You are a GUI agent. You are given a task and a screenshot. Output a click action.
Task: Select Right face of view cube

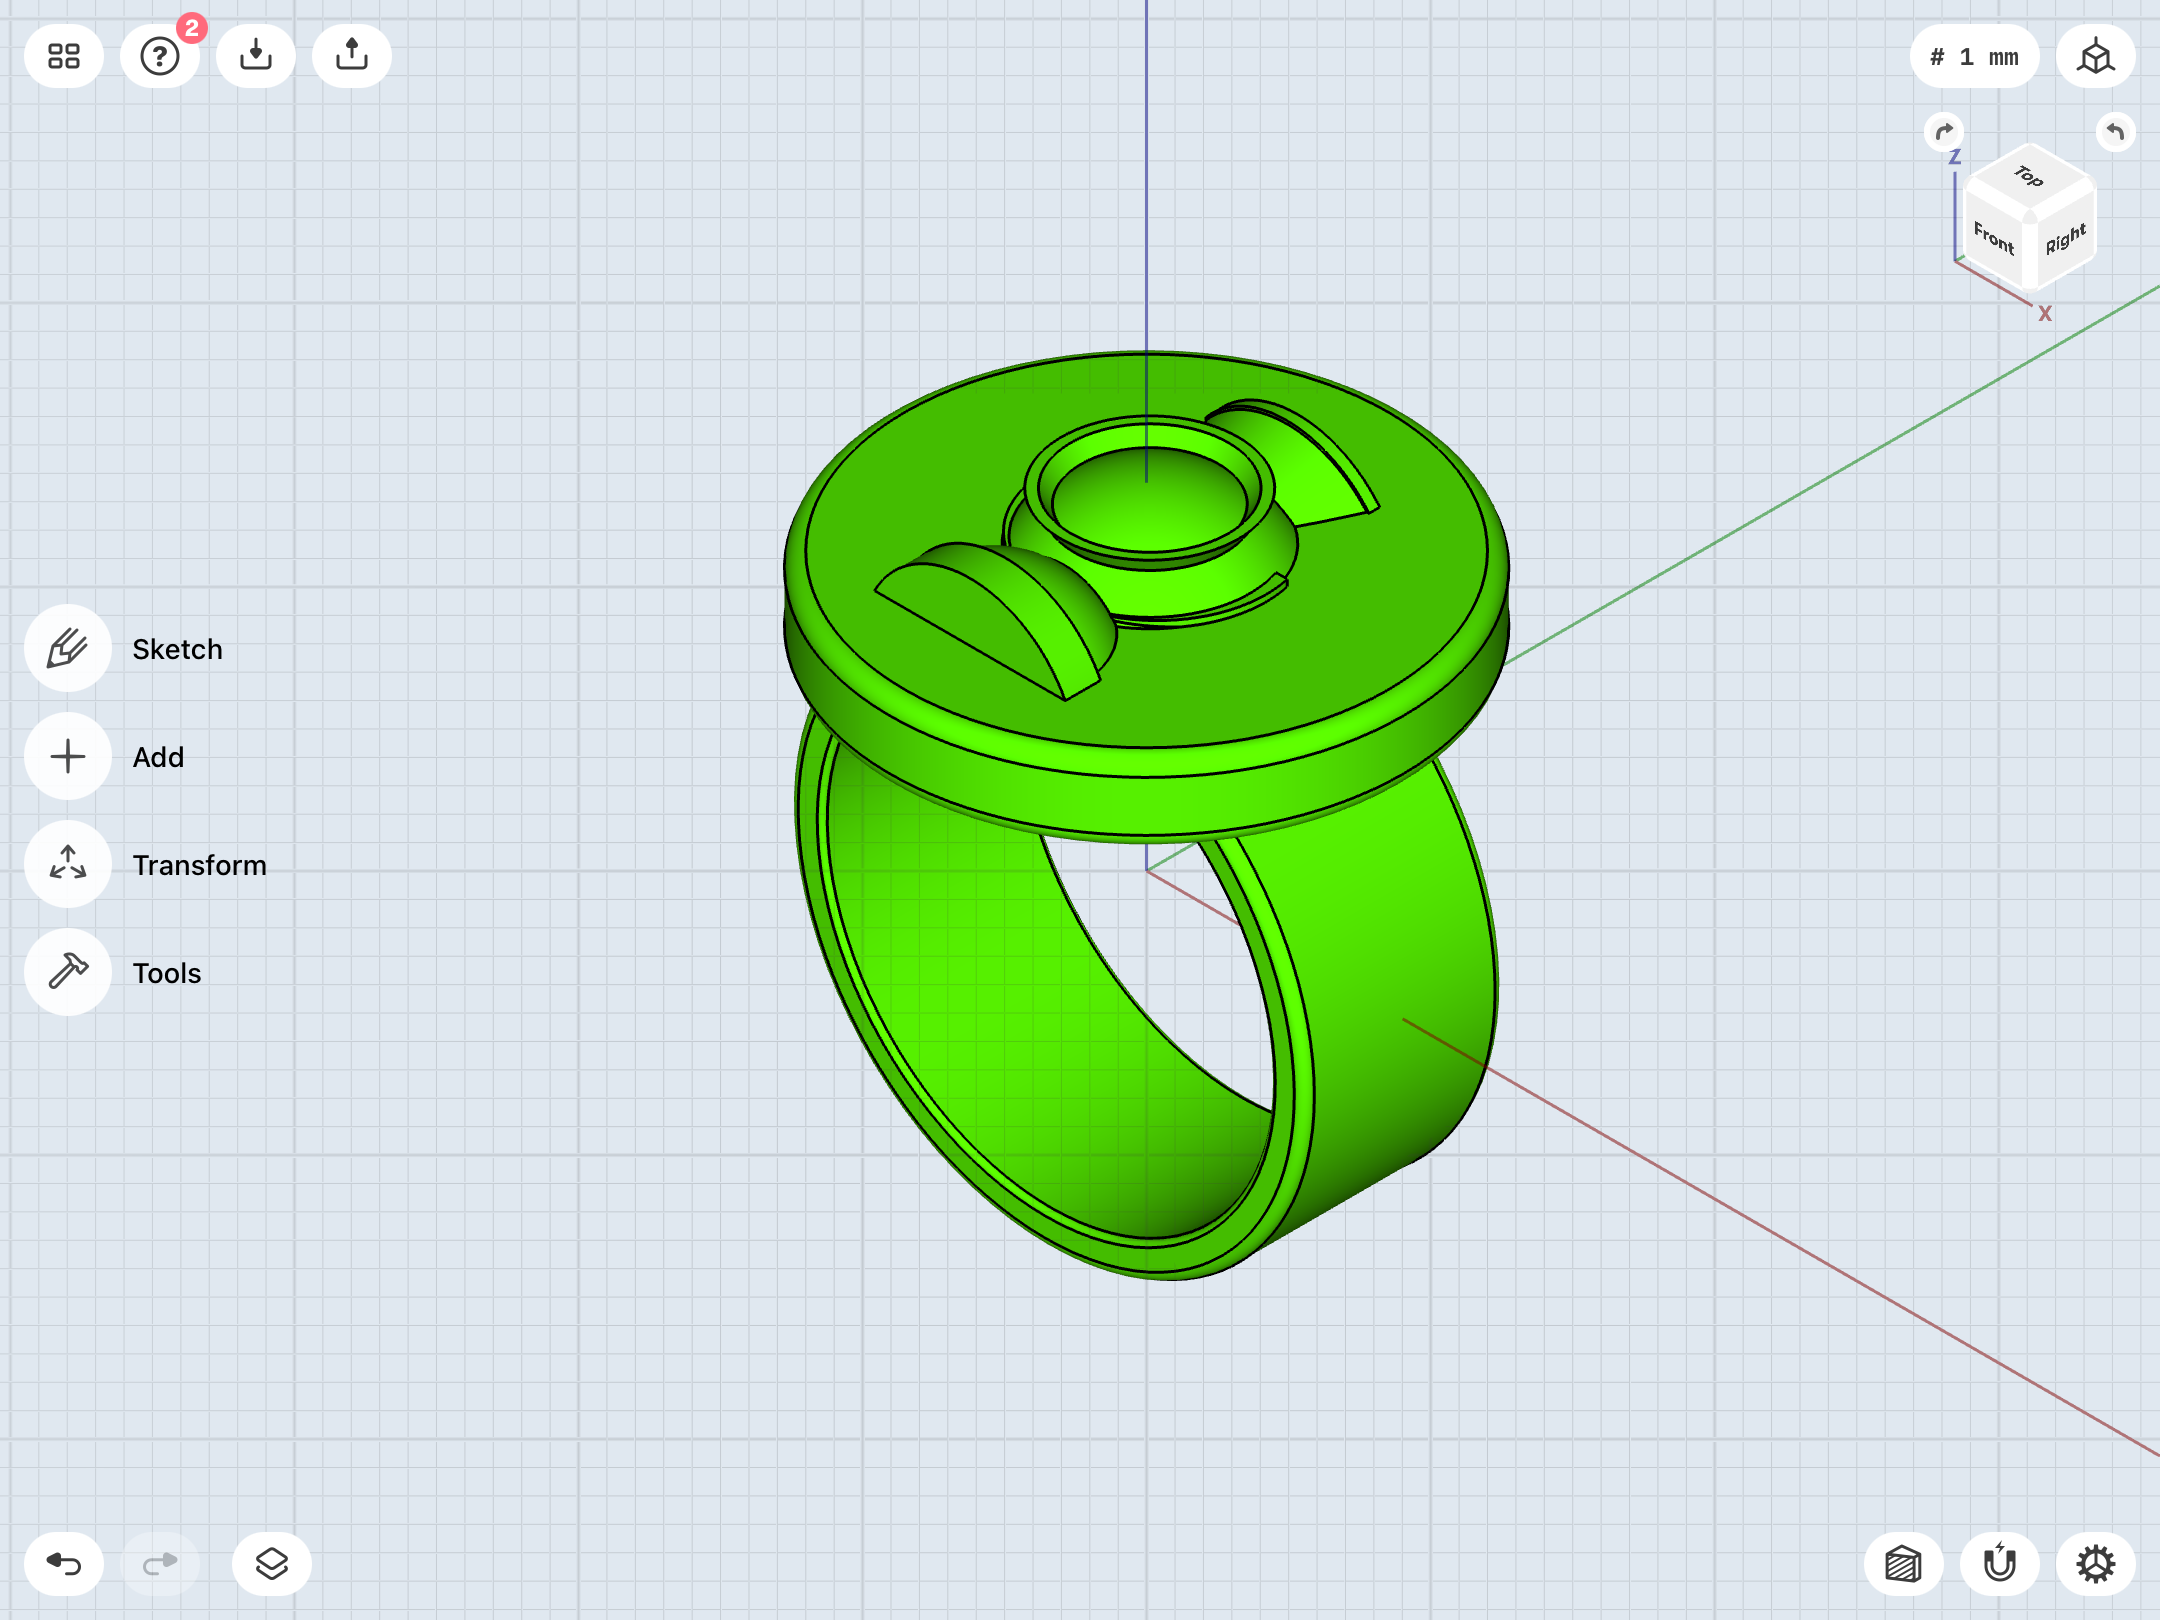(x=2066, y=238)
